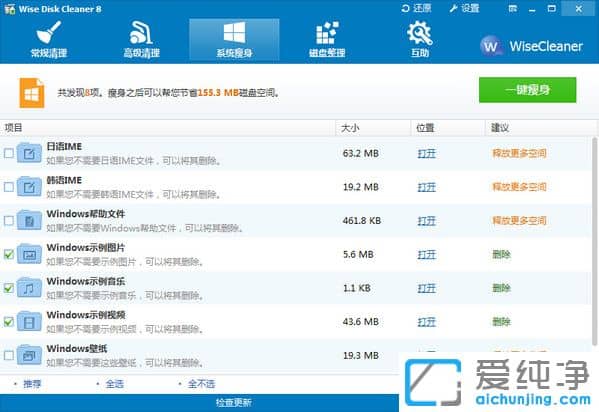Click 释放更多空间 for Windows帮助文件

519,221
